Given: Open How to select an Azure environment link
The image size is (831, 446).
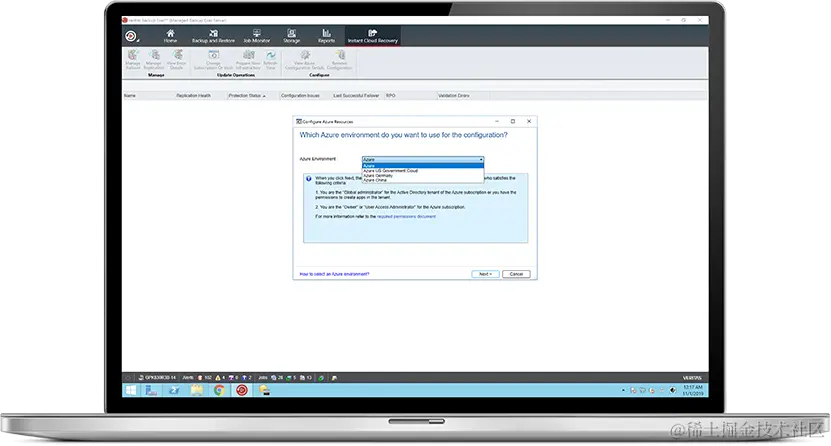Looking at the screenshot, I should point(334,274).
